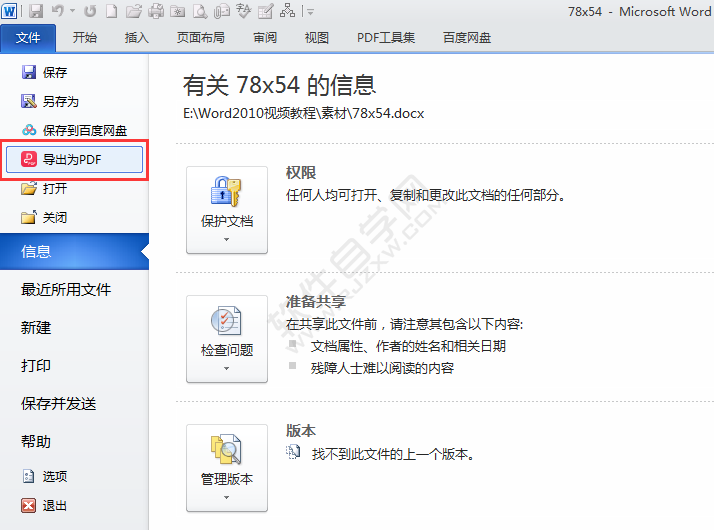Click the organization chart icon in the toolbar
Screen dimensions: 714x530
point(287,11)
